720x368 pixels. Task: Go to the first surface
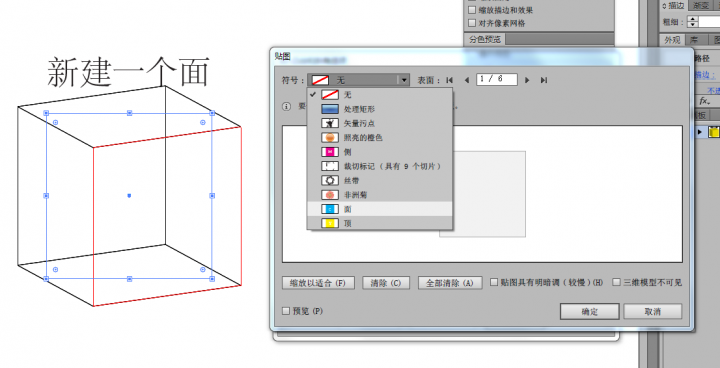tap(450, 80)
